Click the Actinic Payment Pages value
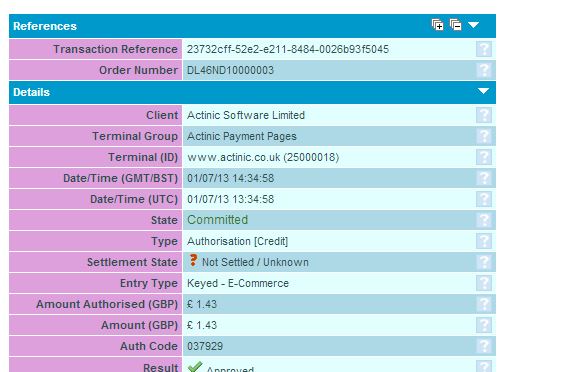The image size is (570, 372). pos(242,136)
